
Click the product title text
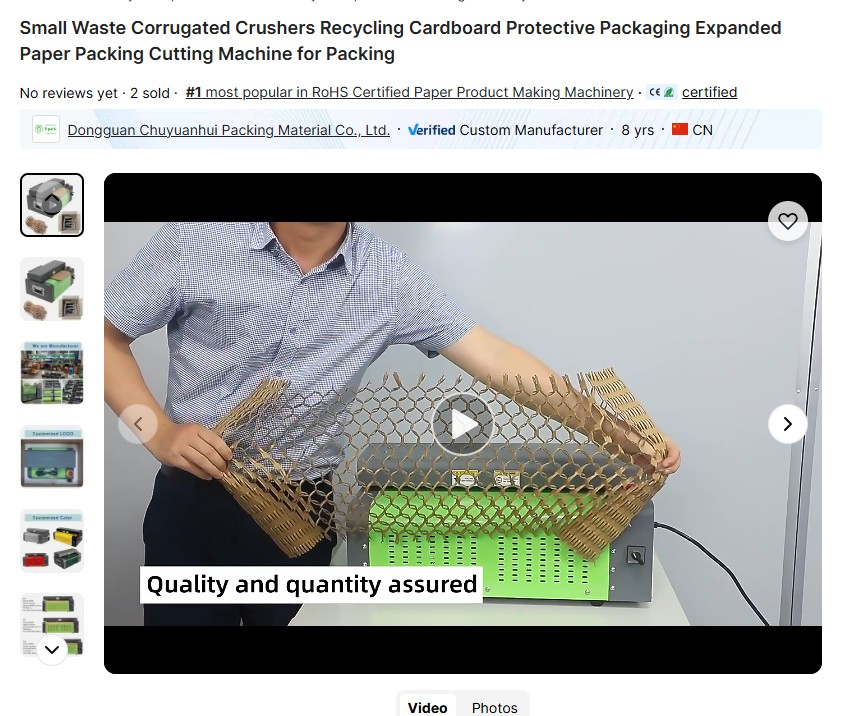(x=400, y=41)
